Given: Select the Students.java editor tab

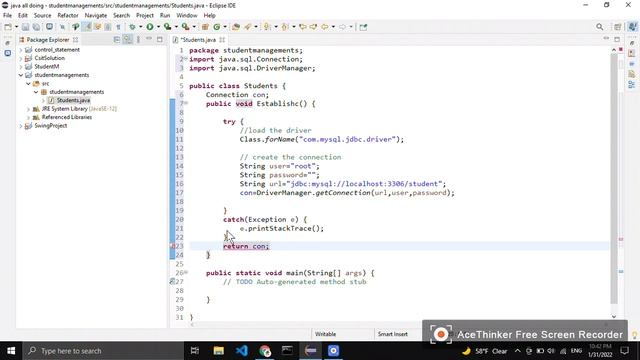Looking at the screenshot, I should pos(198,40).
